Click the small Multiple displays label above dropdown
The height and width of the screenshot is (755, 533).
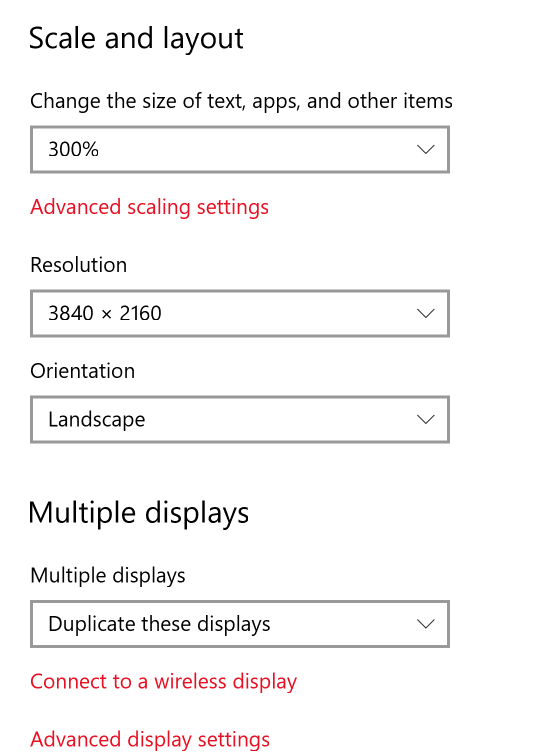(x=108, y=576)
